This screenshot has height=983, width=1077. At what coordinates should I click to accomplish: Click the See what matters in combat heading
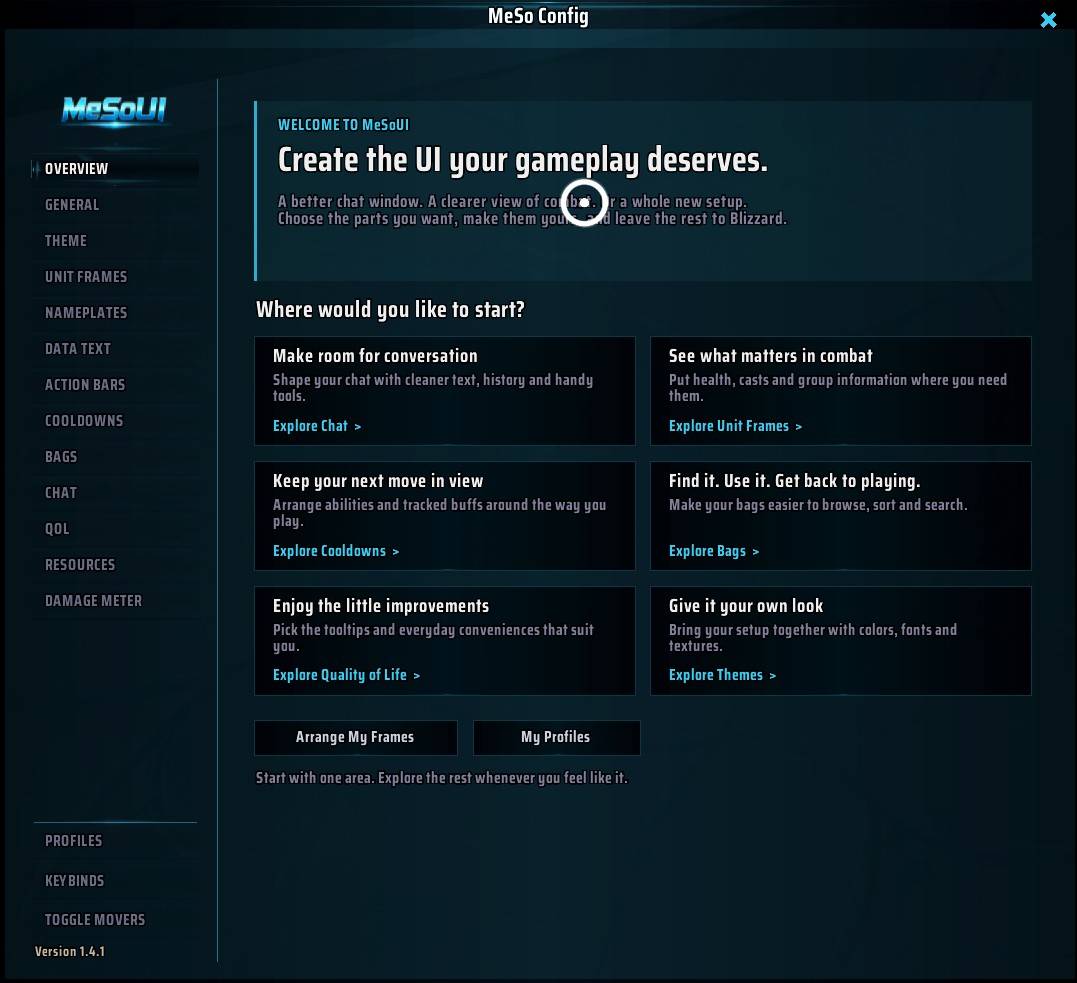(x=771, y=356)
